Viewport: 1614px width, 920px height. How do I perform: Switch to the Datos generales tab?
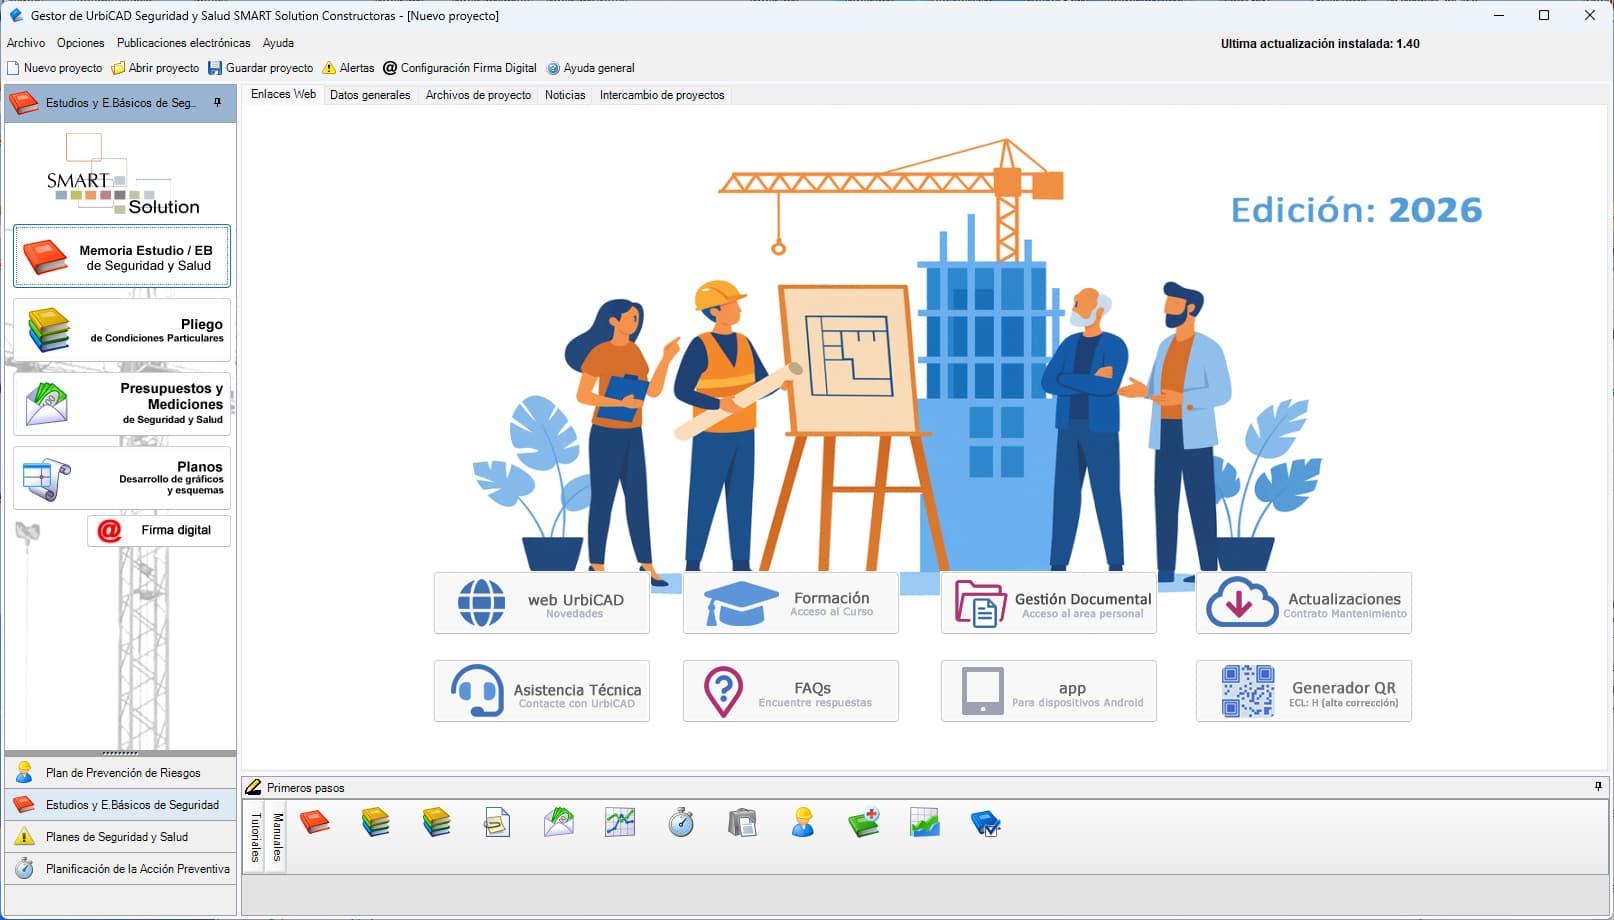[x=370, y=94]
